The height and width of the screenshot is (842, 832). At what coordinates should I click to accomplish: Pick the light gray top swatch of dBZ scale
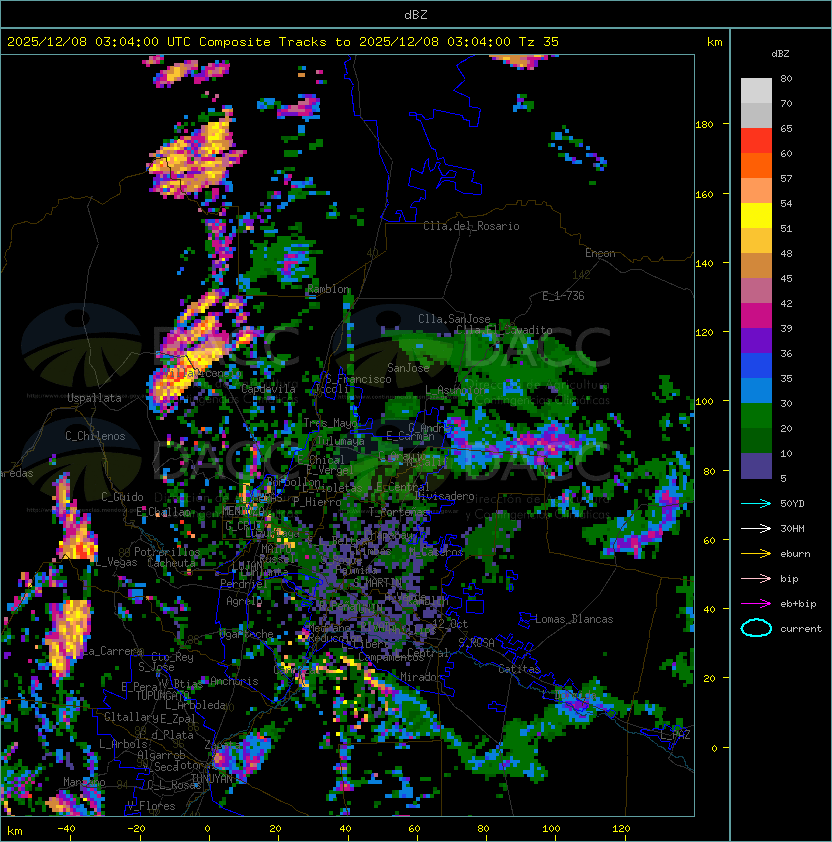(x=756, y=91)
